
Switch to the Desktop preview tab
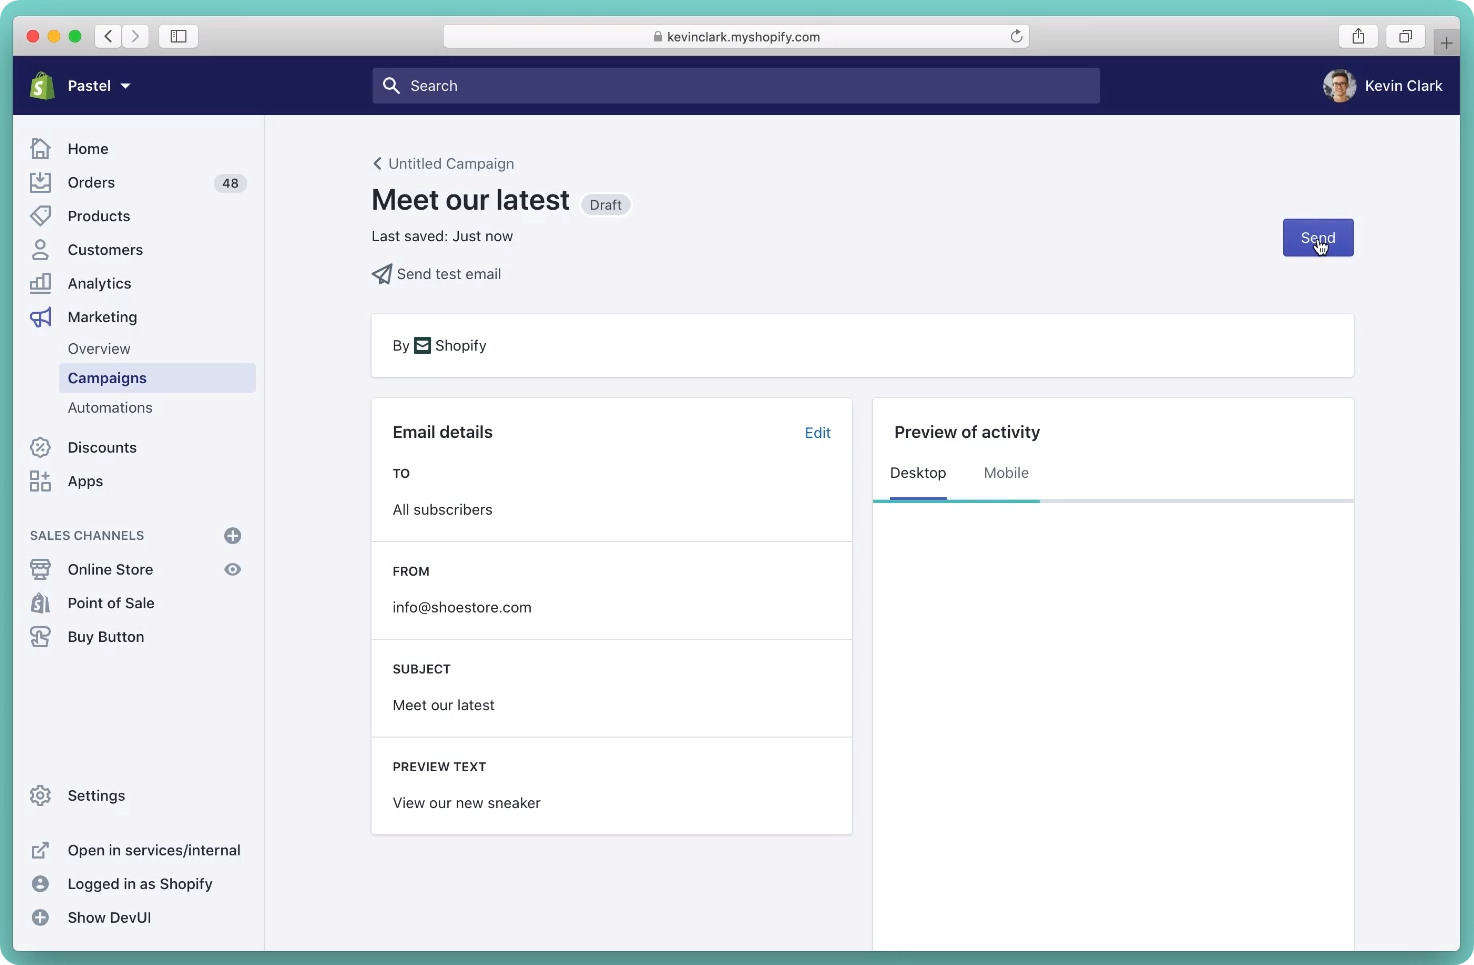point(918,473)
